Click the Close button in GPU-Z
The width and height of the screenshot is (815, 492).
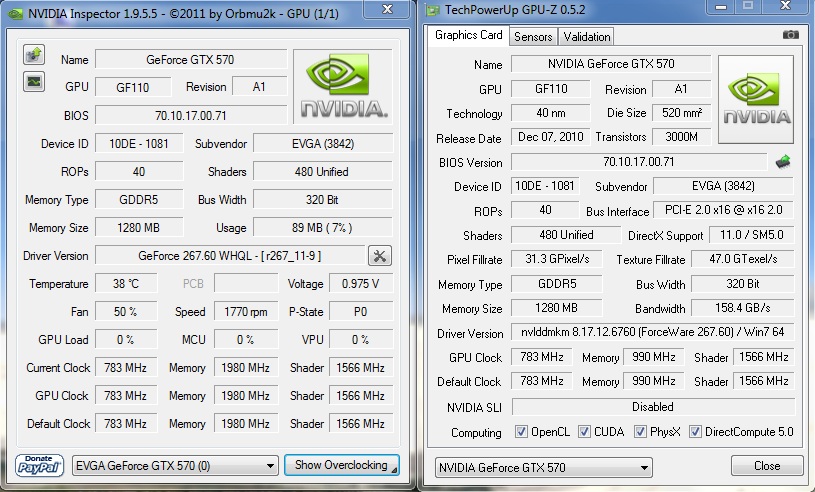767,466
